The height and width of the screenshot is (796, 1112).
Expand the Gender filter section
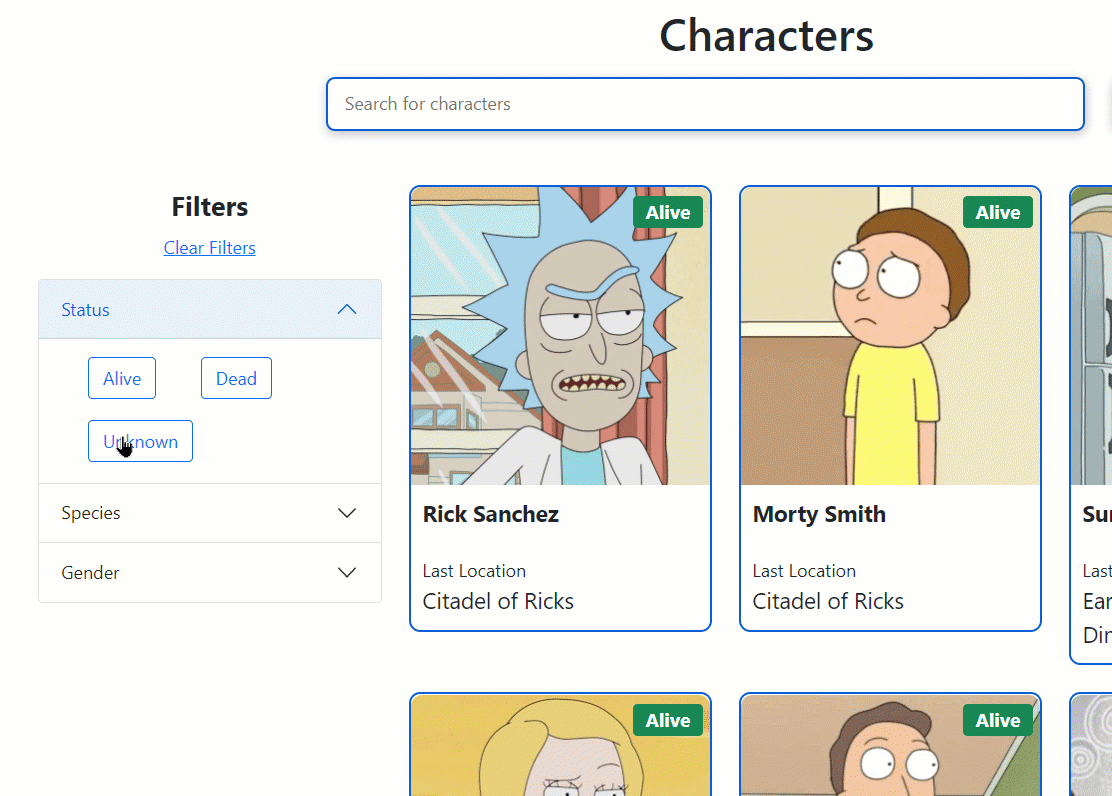(210, 573)
